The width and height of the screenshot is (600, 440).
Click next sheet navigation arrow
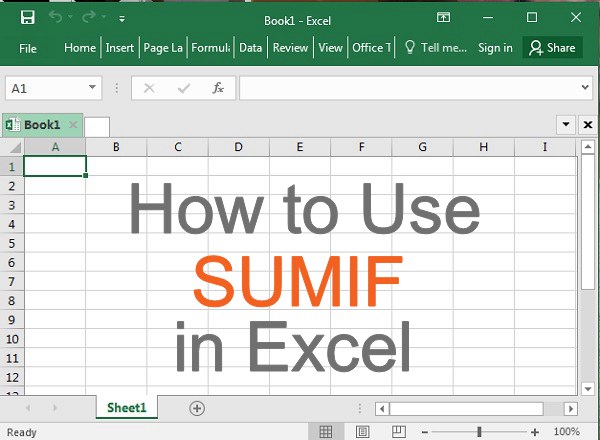55,408
